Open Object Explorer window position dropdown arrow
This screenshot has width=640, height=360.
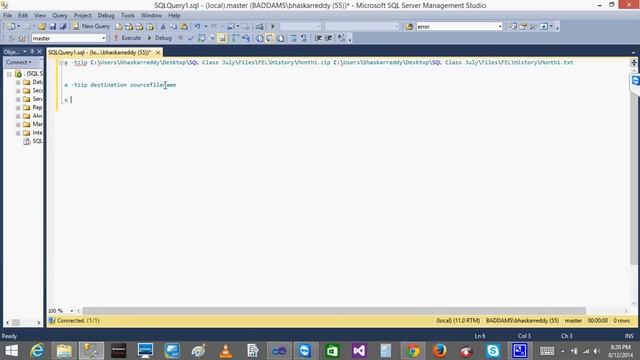click(24, 51)
